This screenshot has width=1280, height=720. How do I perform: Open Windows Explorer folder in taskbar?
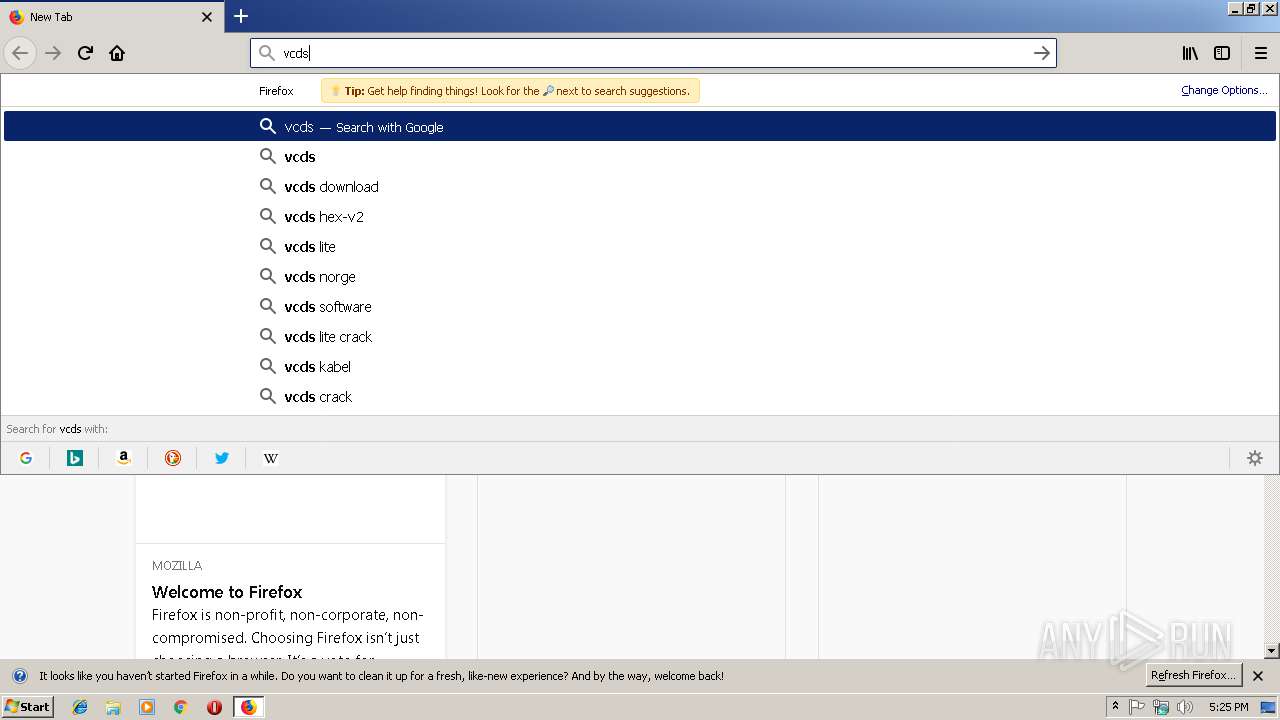tap(113, 707)
